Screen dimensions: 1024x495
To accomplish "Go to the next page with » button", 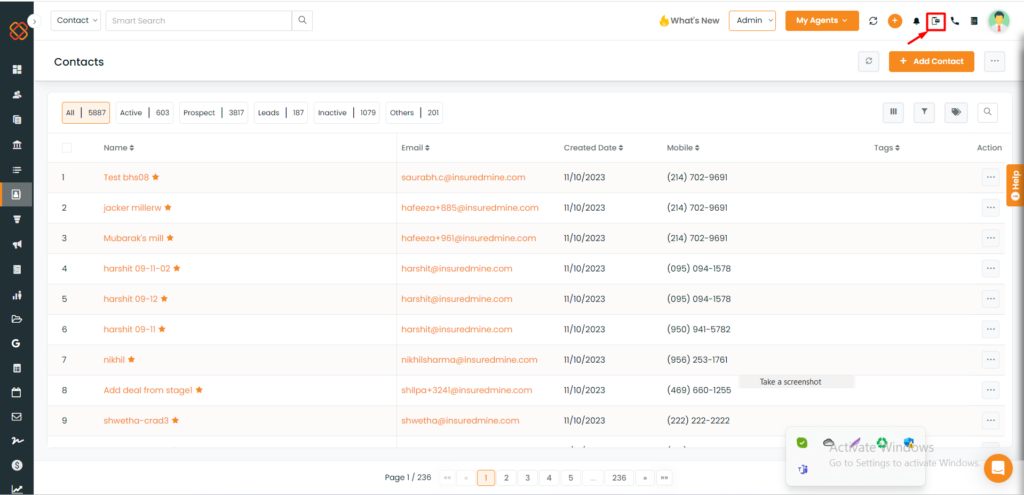I will point(645,478).
